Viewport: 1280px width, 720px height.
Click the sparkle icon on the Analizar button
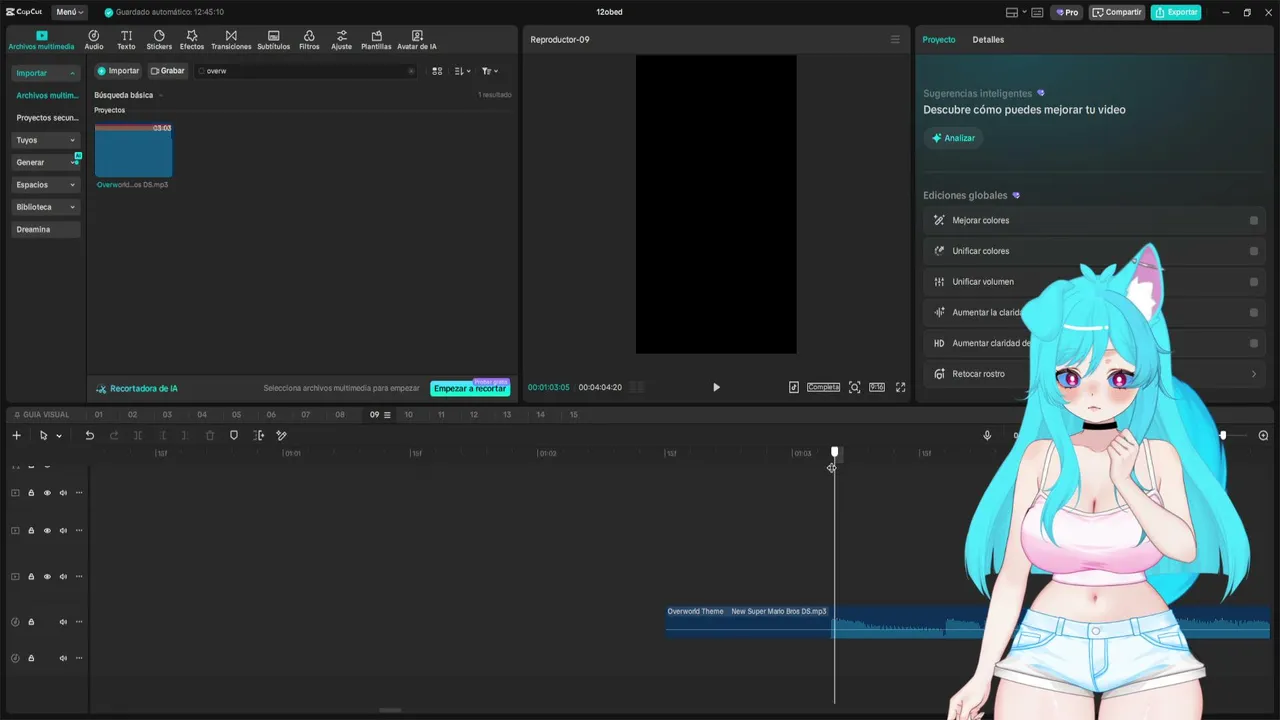point(937,138)
